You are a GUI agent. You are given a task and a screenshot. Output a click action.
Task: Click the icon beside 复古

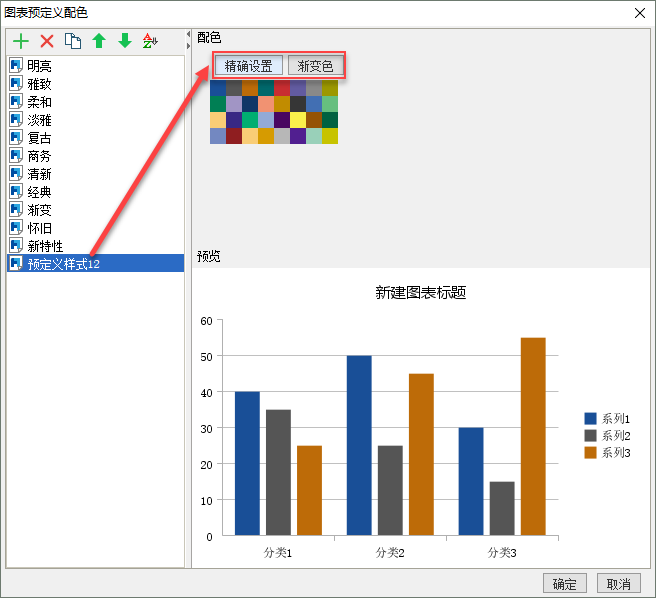click(16, 138)
